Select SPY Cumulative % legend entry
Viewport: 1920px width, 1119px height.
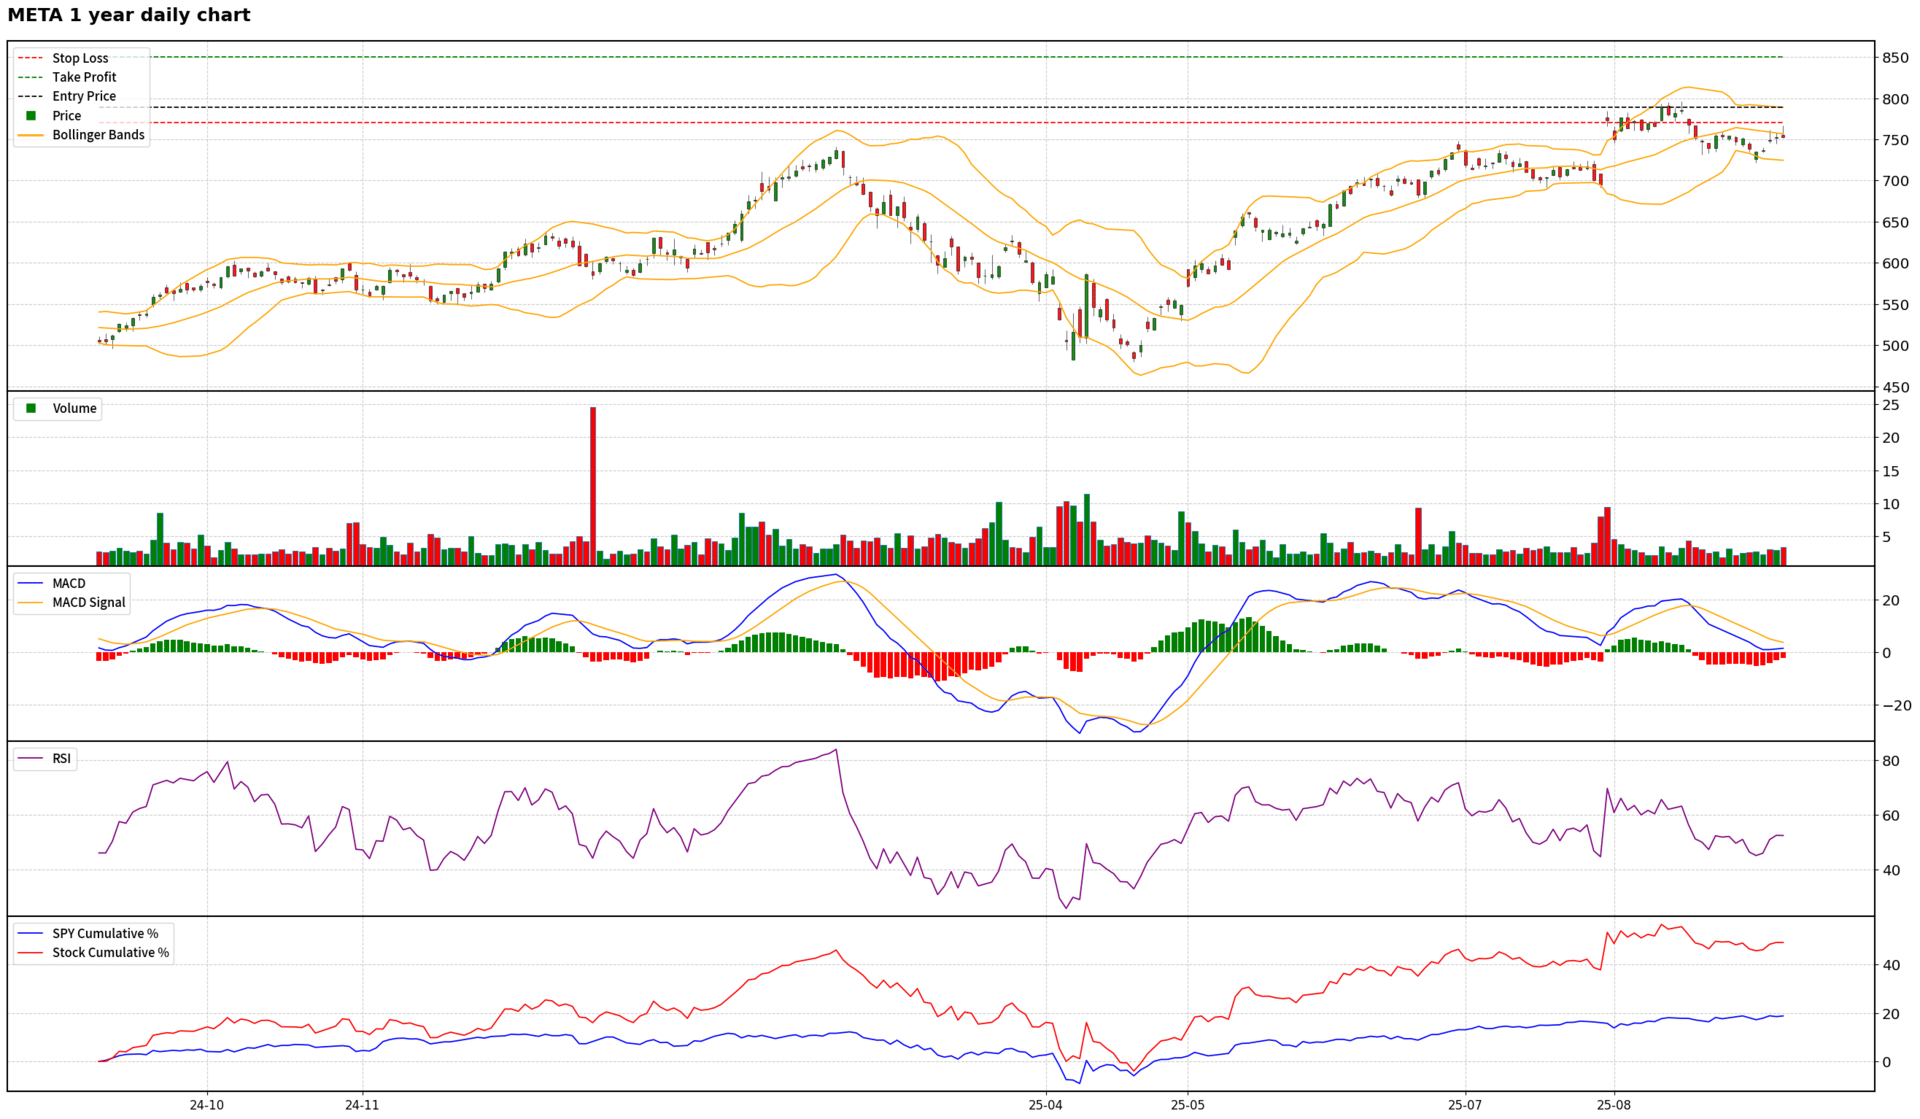(x=105, y=933)
